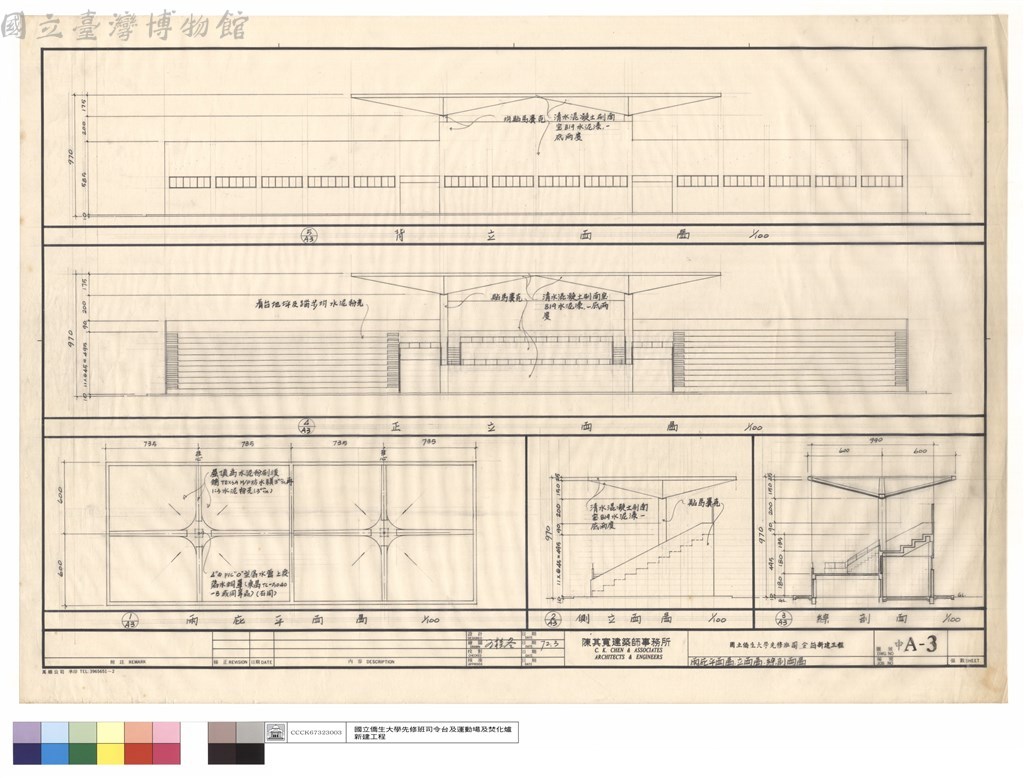Select the black swatch
Screen dimensions: 1024x778
pyautogui.click(x=250, y=753)
